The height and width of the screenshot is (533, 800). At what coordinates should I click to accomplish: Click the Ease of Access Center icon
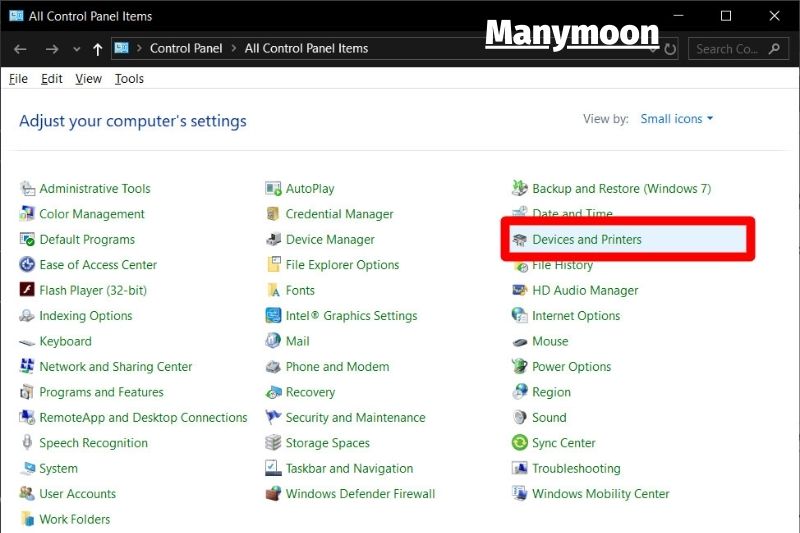click(27, 265)
